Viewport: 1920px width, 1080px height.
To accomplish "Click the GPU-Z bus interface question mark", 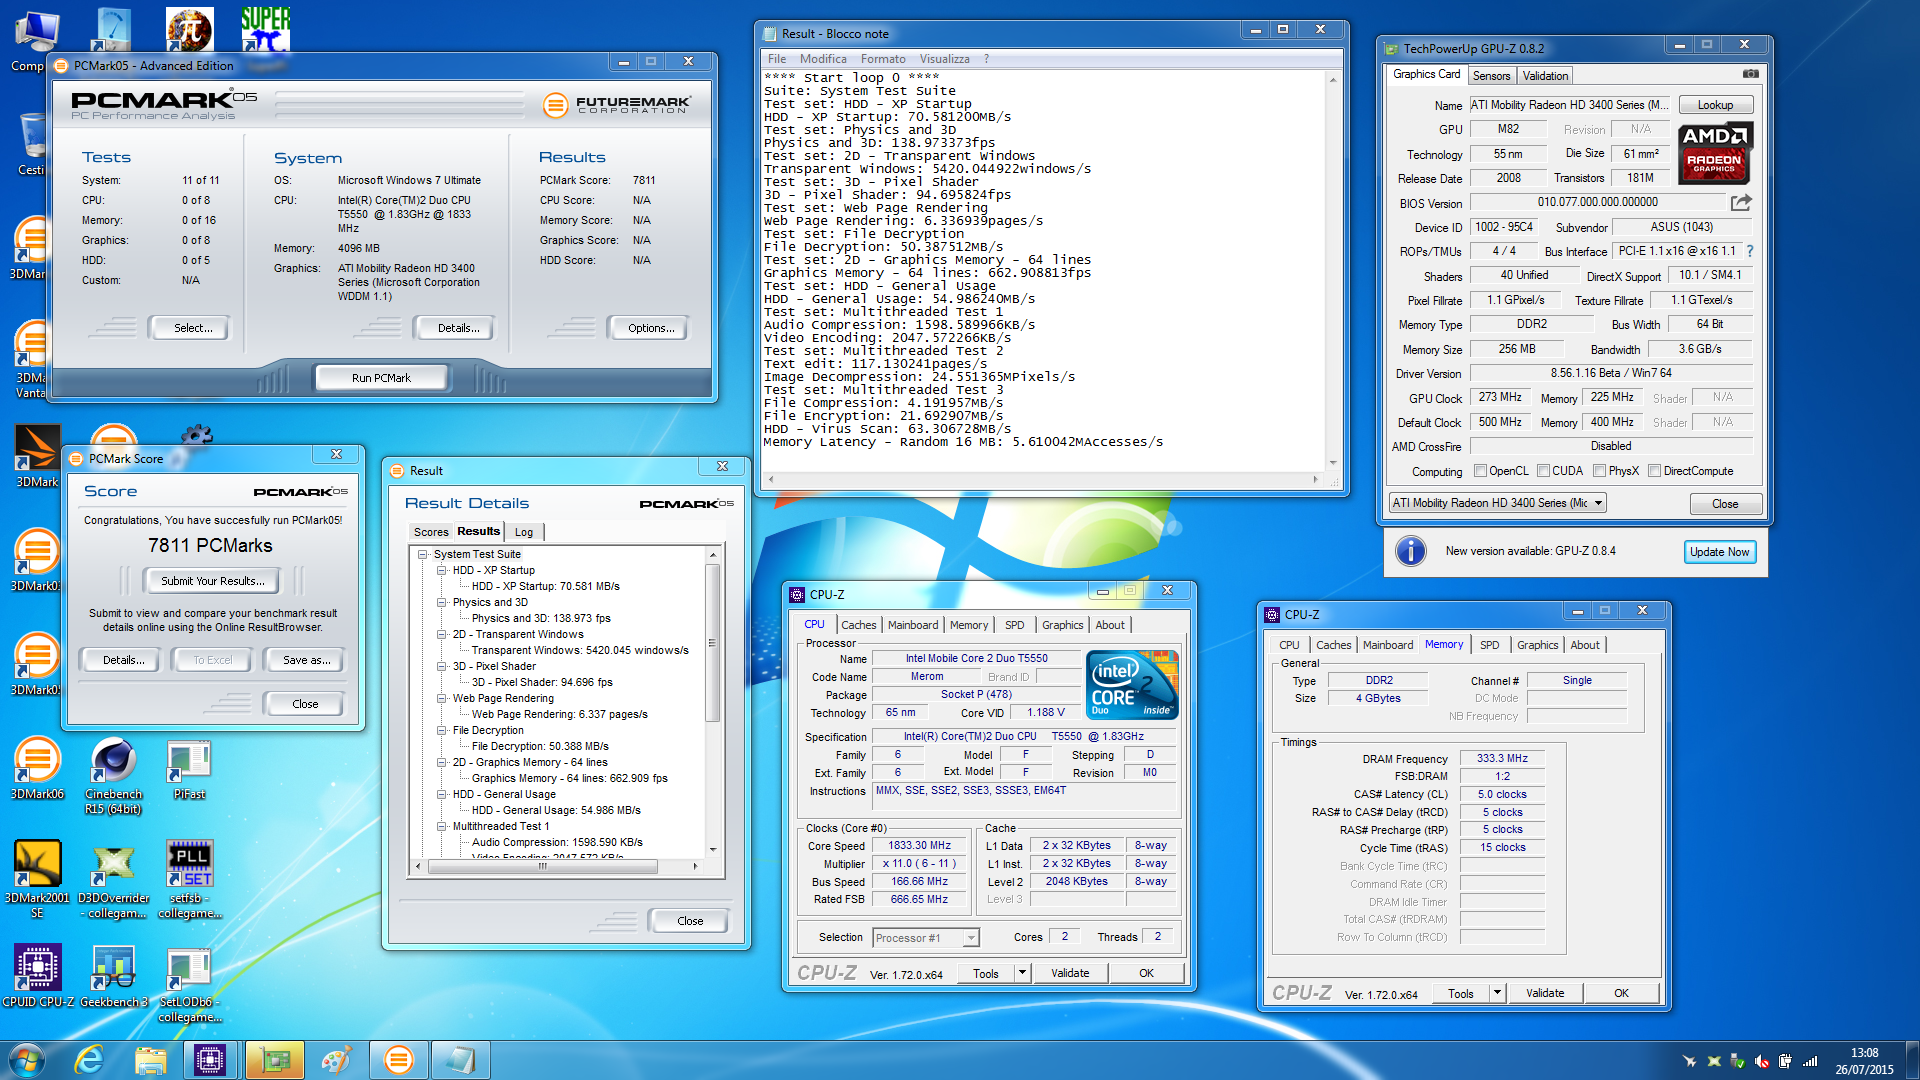I will click(1749, 251).
